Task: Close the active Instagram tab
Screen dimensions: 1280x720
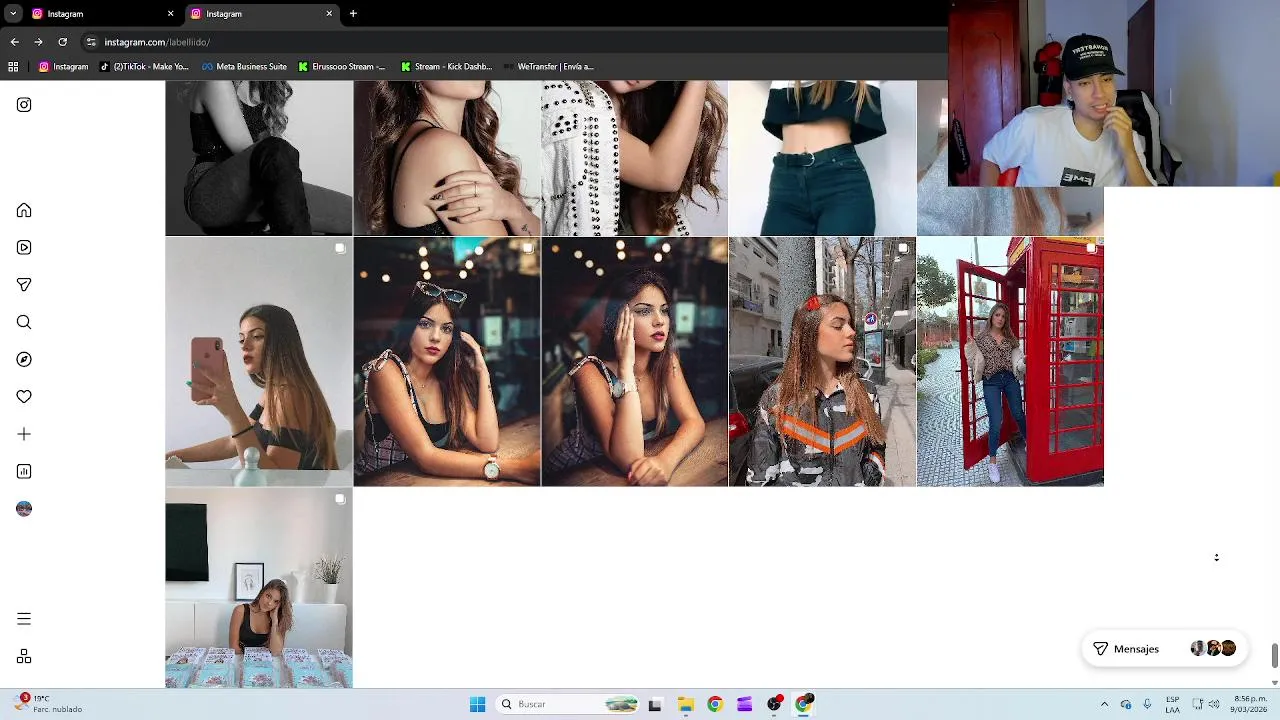Action: pos(329,14)
